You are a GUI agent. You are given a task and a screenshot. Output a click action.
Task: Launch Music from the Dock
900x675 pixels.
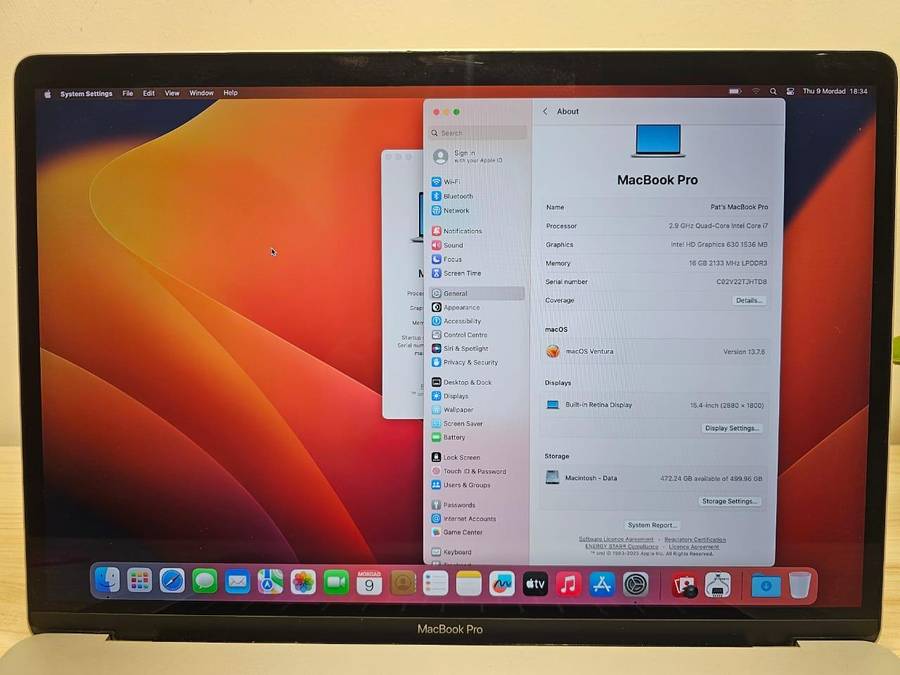click(x=567, y=585)
